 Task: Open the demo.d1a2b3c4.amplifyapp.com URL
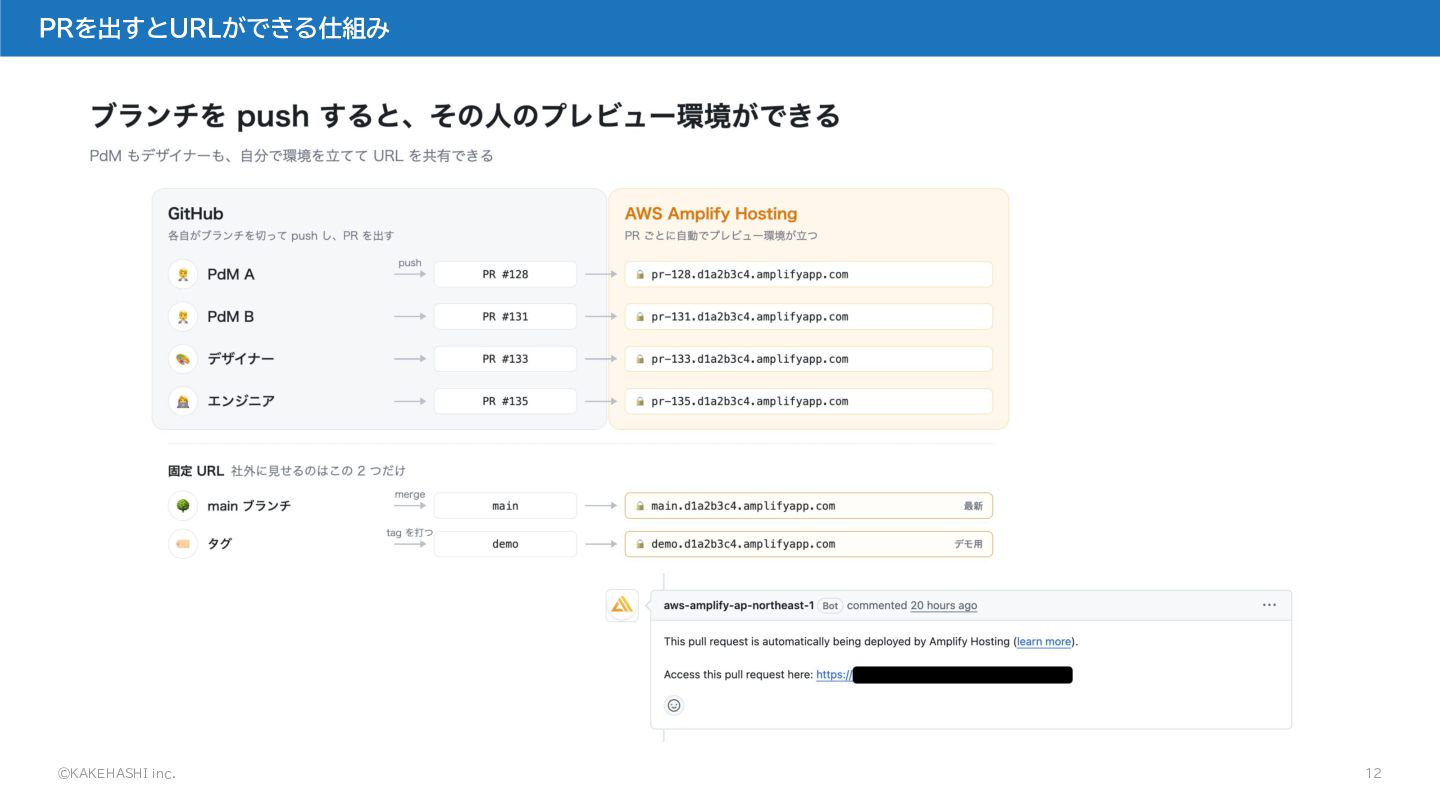coord(809,544)
